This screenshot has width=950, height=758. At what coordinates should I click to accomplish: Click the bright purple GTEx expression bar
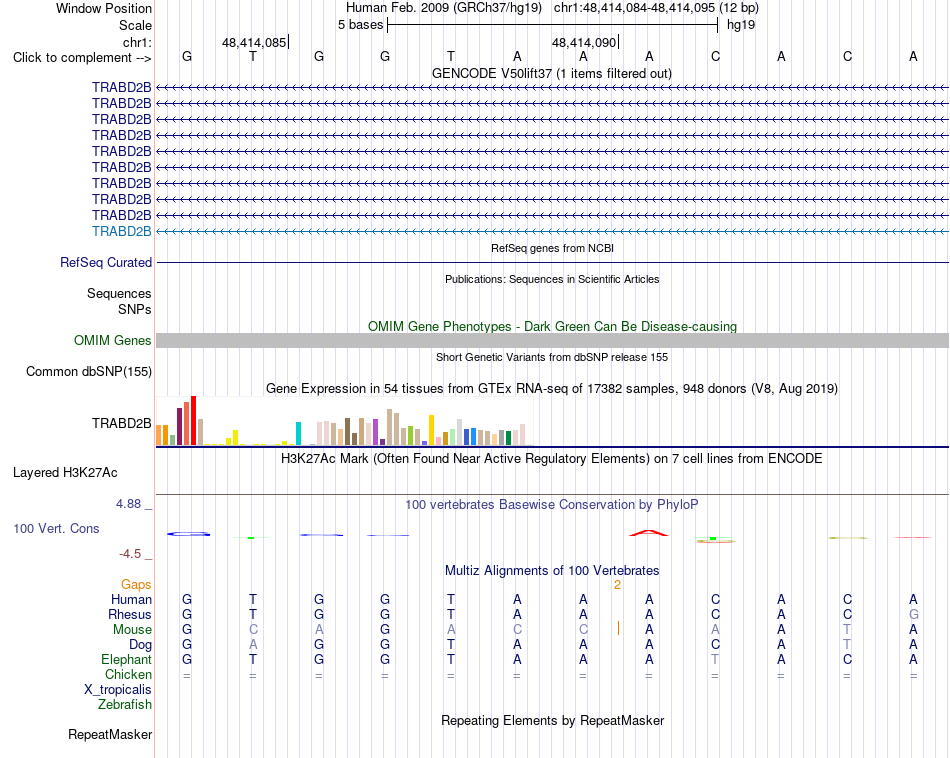coord(376,432)
